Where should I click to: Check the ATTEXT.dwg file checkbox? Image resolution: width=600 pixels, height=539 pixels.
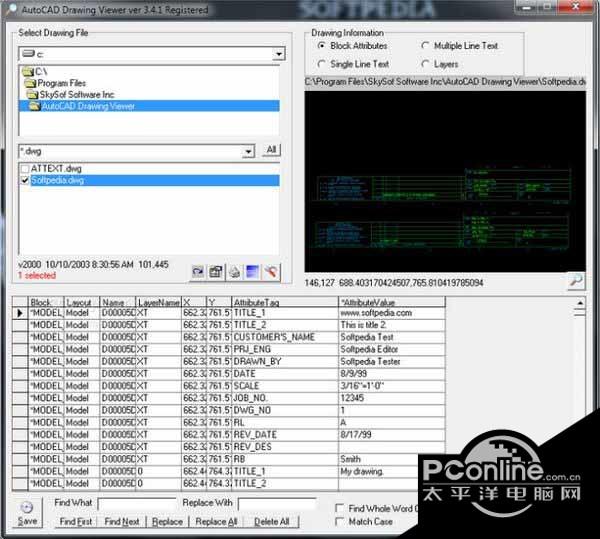25,168
